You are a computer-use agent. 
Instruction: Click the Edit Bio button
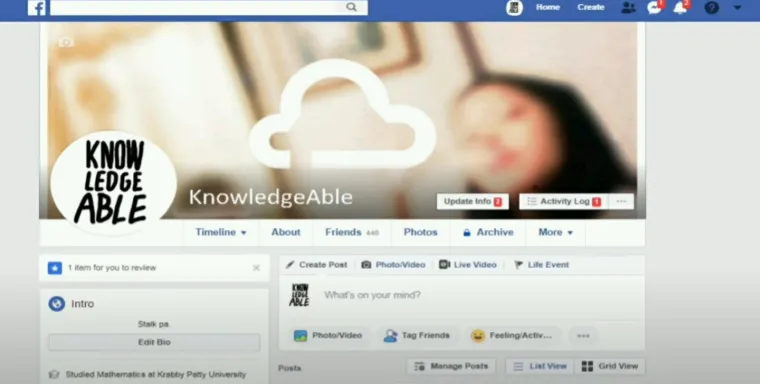pos(154,342)
